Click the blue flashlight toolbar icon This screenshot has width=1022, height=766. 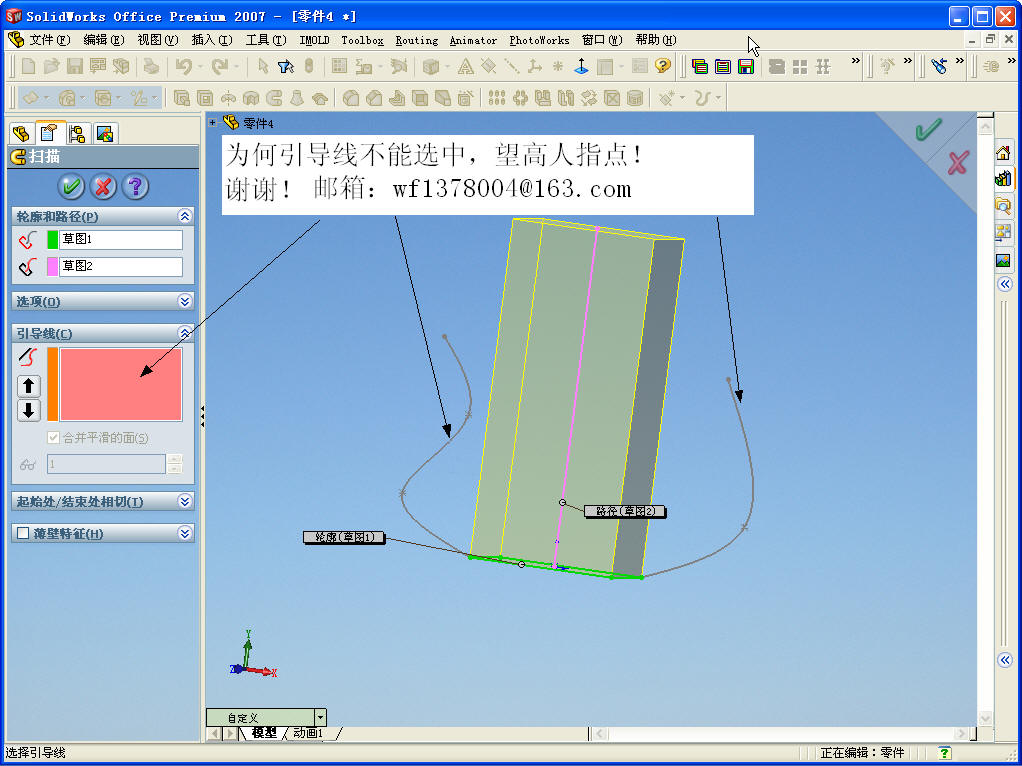(x=939, y=66)
